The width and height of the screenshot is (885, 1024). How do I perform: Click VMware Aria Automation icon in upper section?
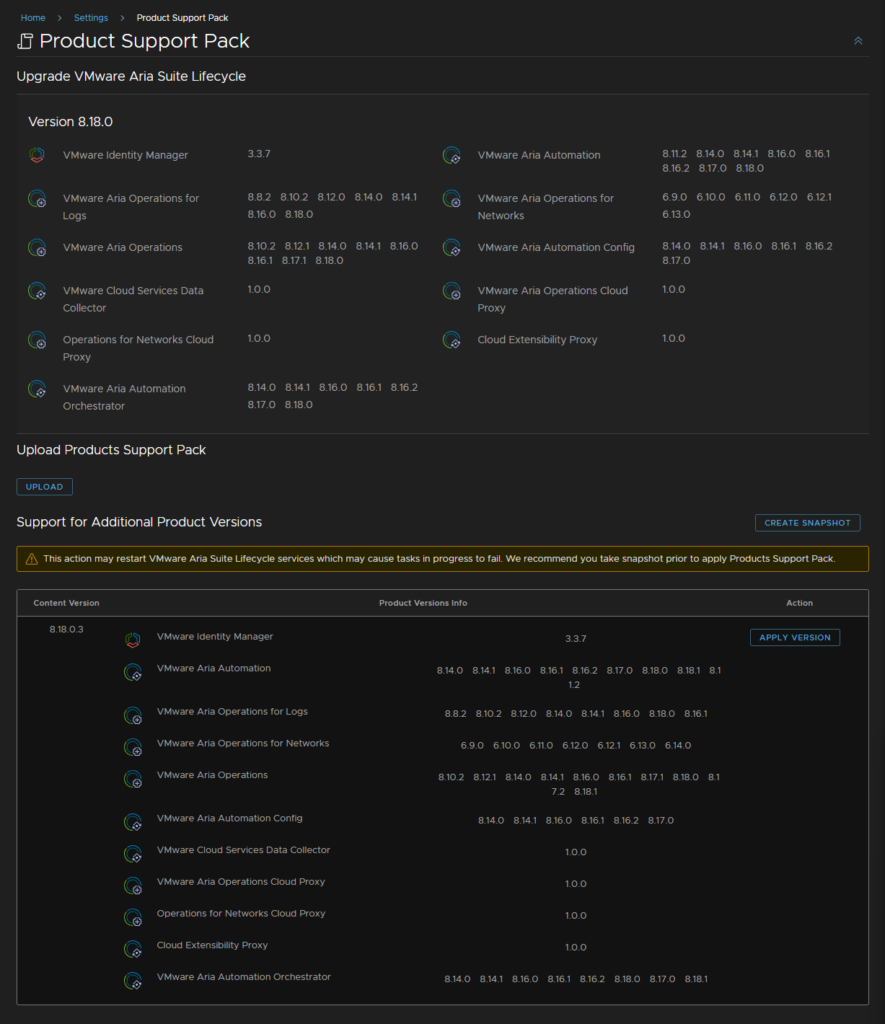point(451,155)
